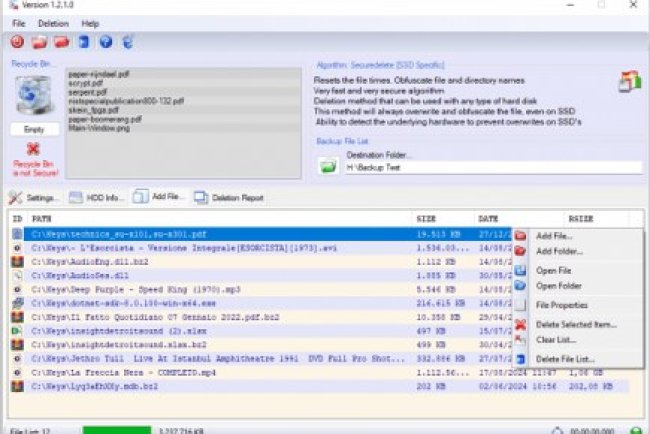The width and height of the screenshot is (650, 434).
Task: Click the clock icon in the status bar
Action: (558, 430)
